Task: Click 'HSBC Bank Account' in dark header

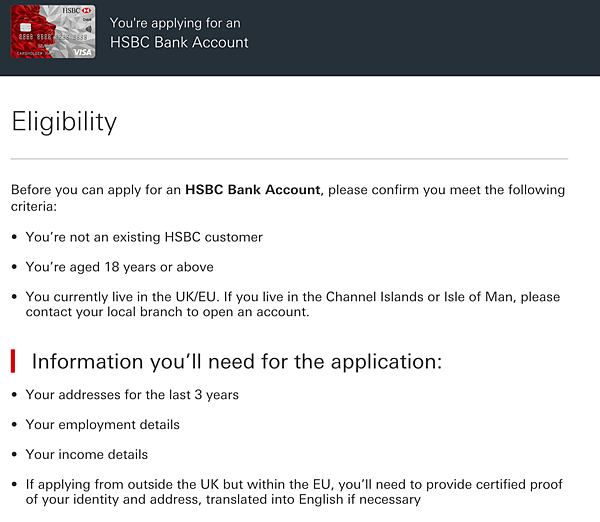Action: pos(179,42)
